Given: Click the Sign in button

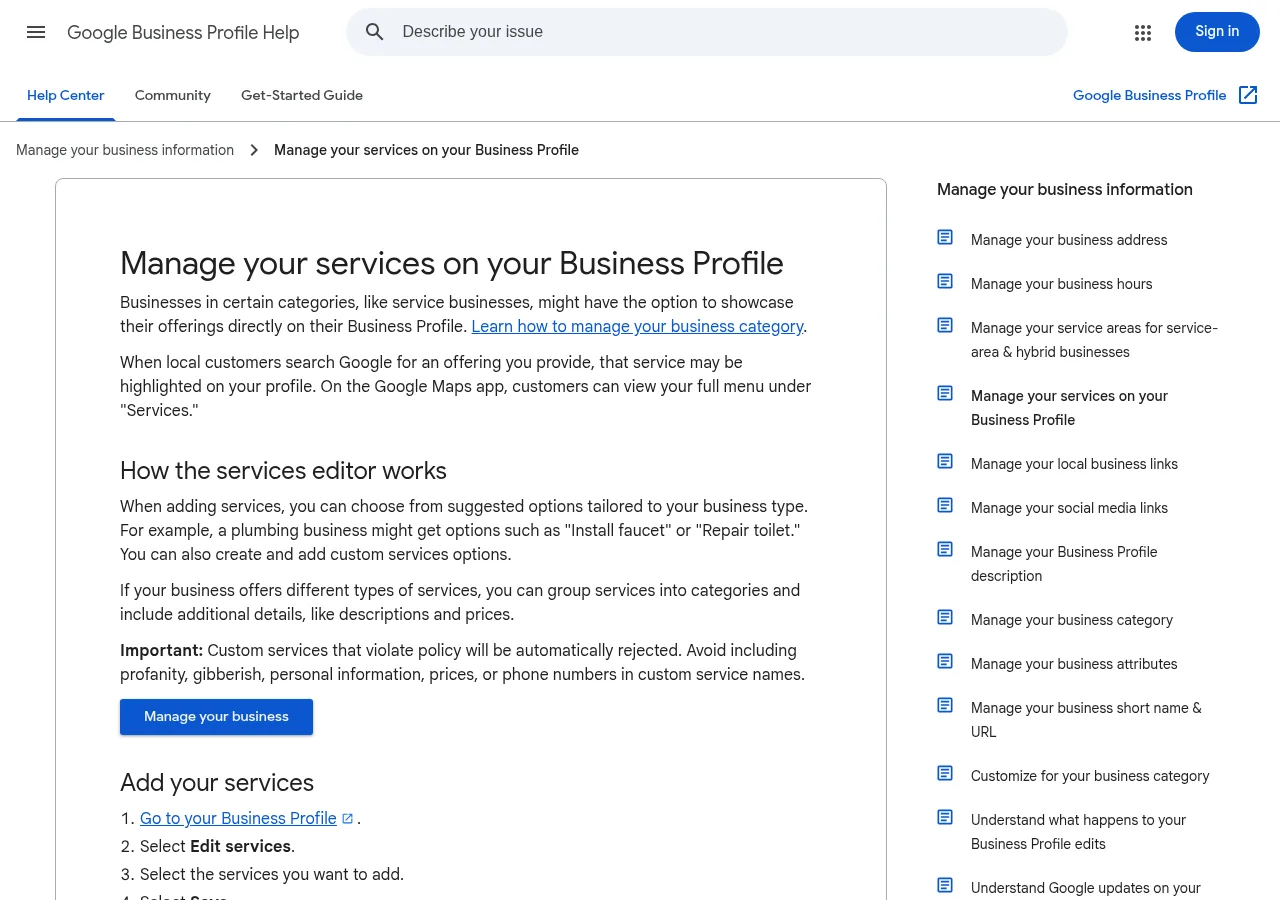Looking at the screenshot, I should pyautogui.click(x=1217, y=32).
